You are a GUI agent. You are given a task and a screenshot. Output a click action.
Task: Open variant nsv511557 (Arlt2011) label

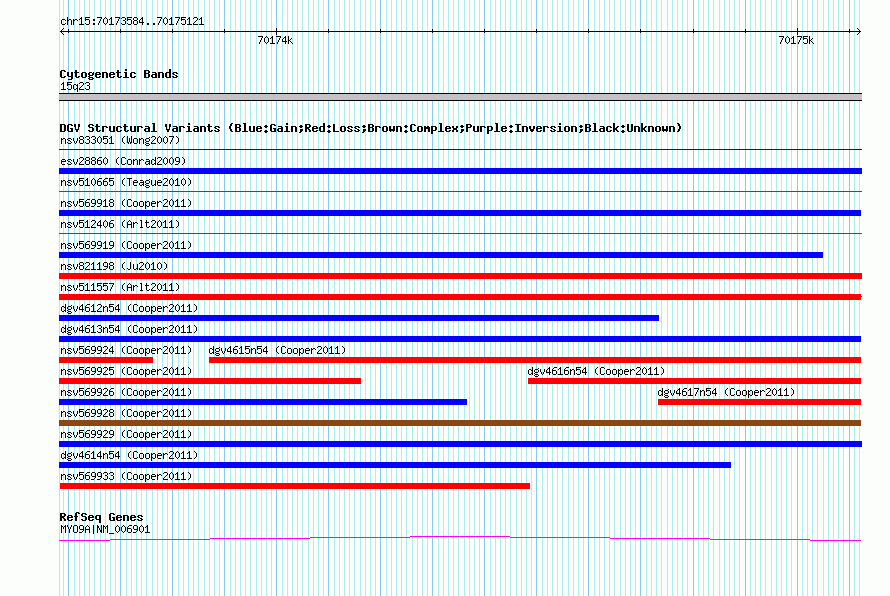coord(120,287)
